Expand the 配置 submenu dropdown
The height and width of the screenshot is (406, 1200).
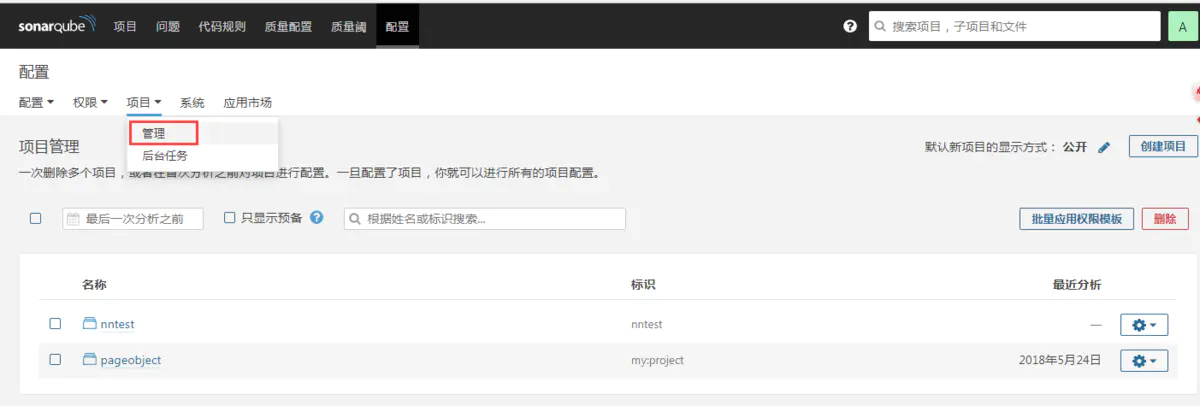[37, 102]
